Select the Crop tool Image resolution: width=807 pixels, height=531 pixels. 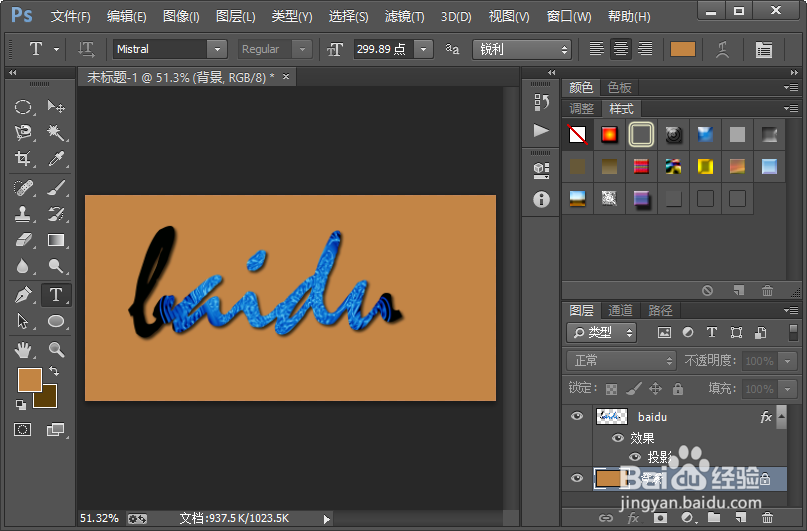[23, 158]
